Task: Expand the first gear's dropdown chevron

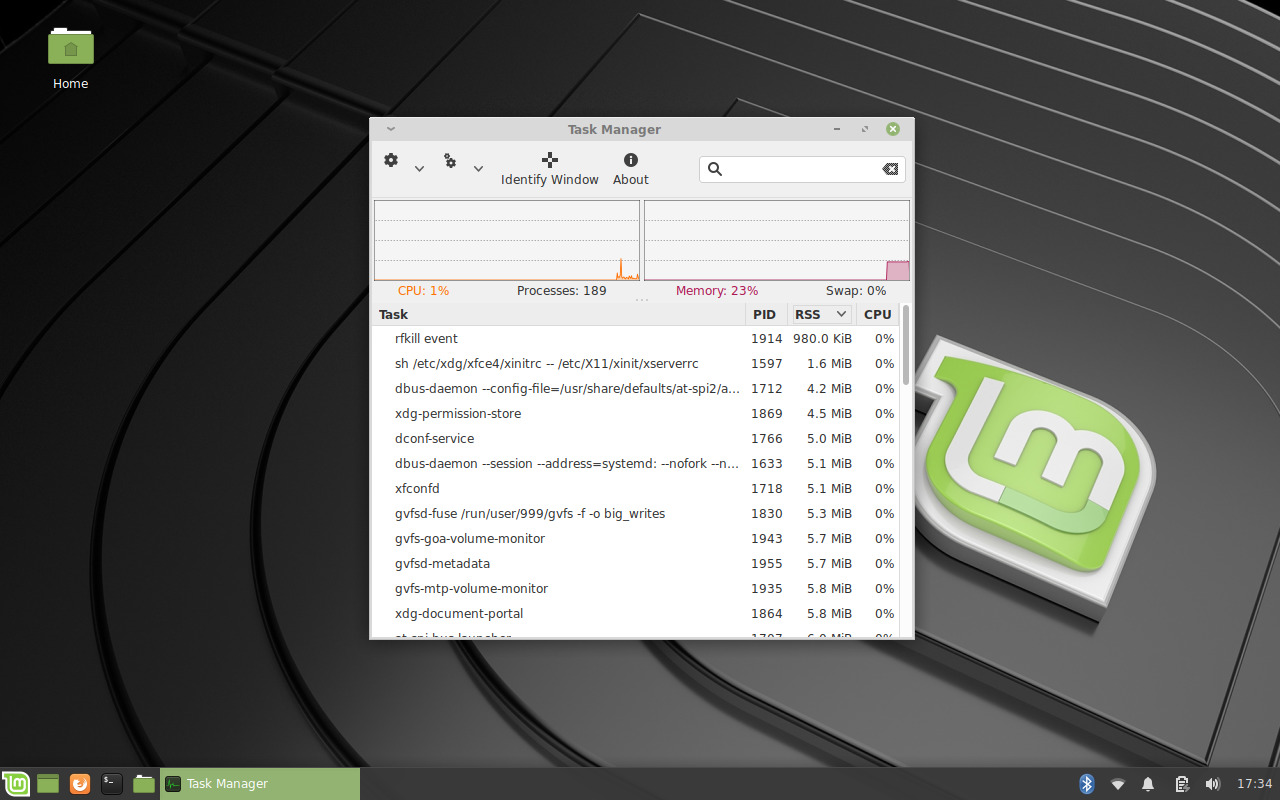Action: click(x=419, y=168)
